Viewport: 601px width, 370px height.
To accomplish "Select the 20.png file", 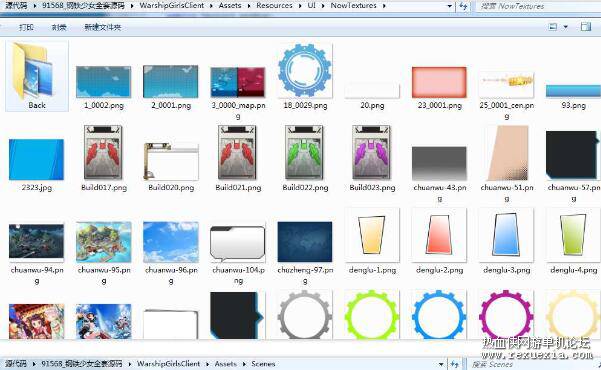I will coord(372,96).
